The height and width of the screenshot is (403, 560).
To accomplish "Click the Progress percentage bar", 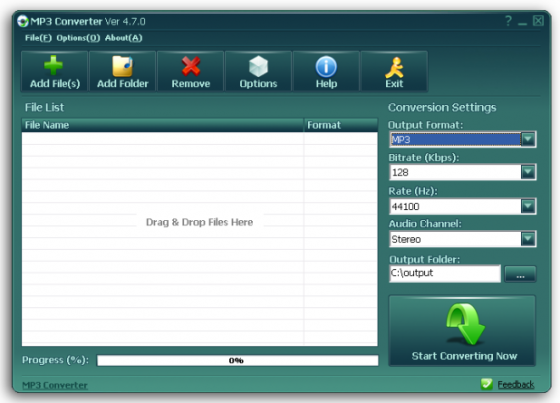I will 238,360.
